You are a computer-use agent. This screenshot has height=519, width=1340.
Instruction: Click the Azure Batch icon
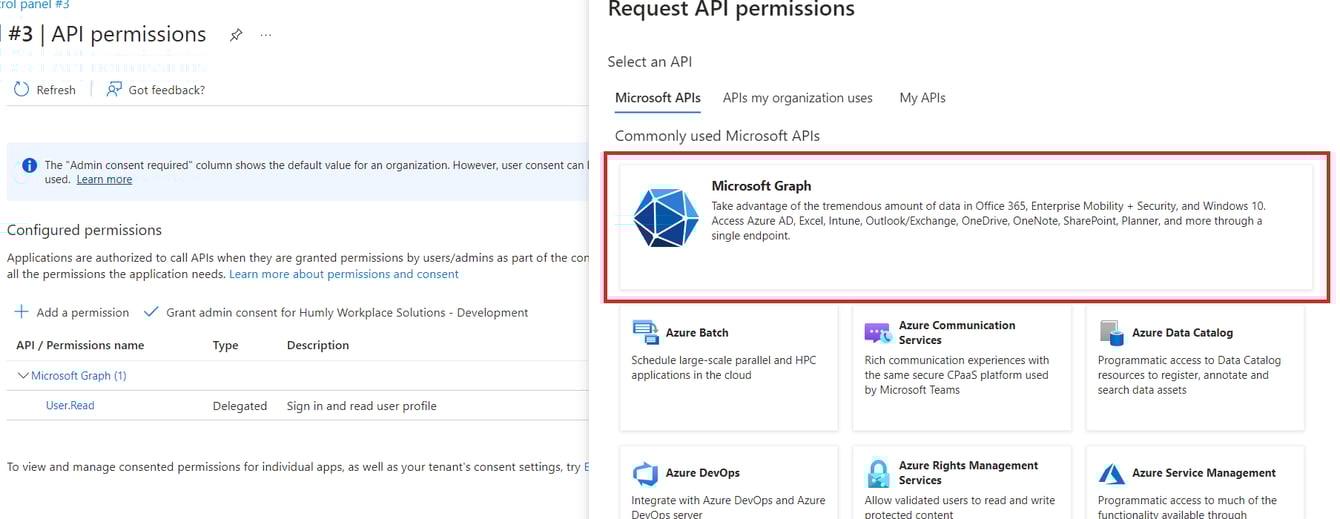pos(645,333)
